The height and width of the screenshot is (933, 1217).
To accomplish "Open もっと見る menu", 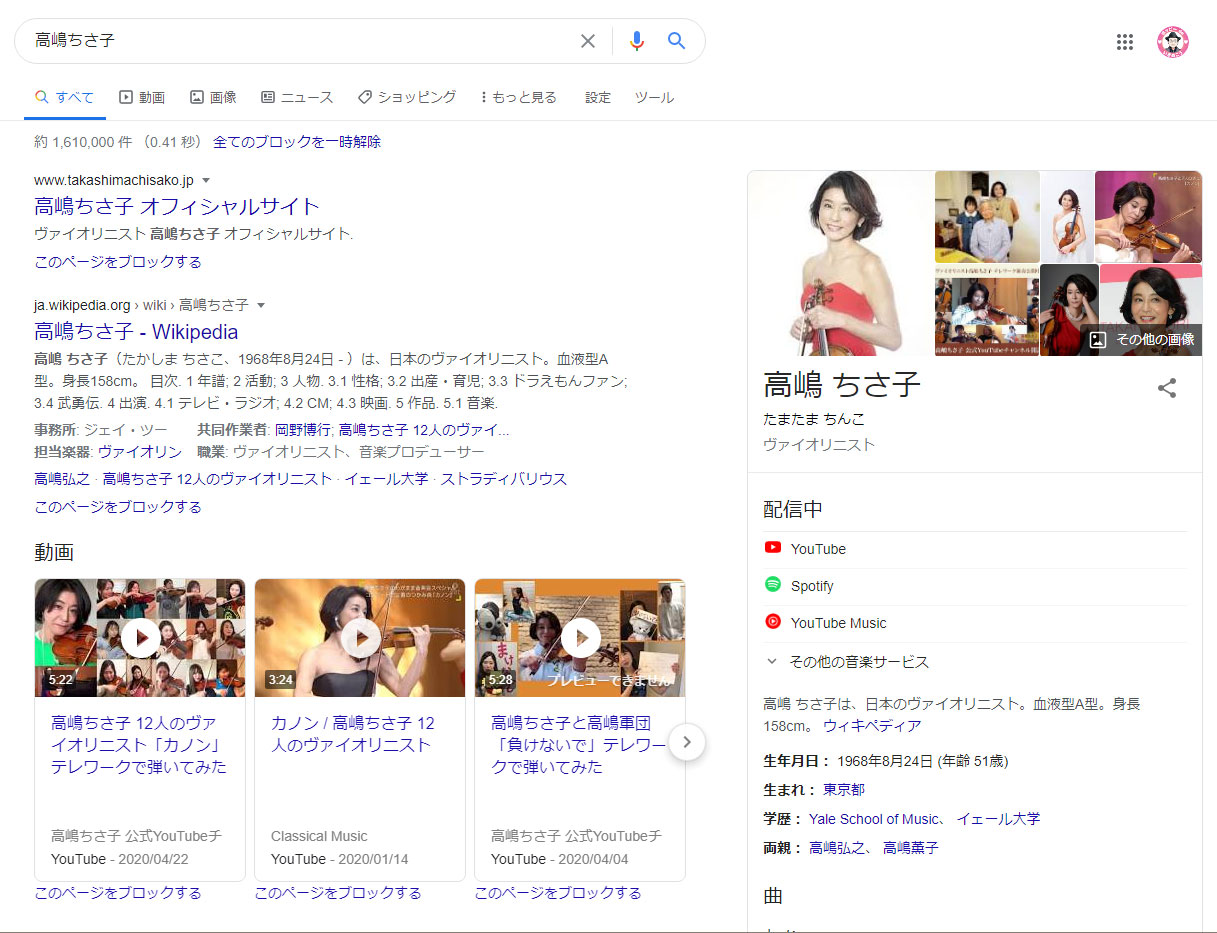I will (518, 97).
